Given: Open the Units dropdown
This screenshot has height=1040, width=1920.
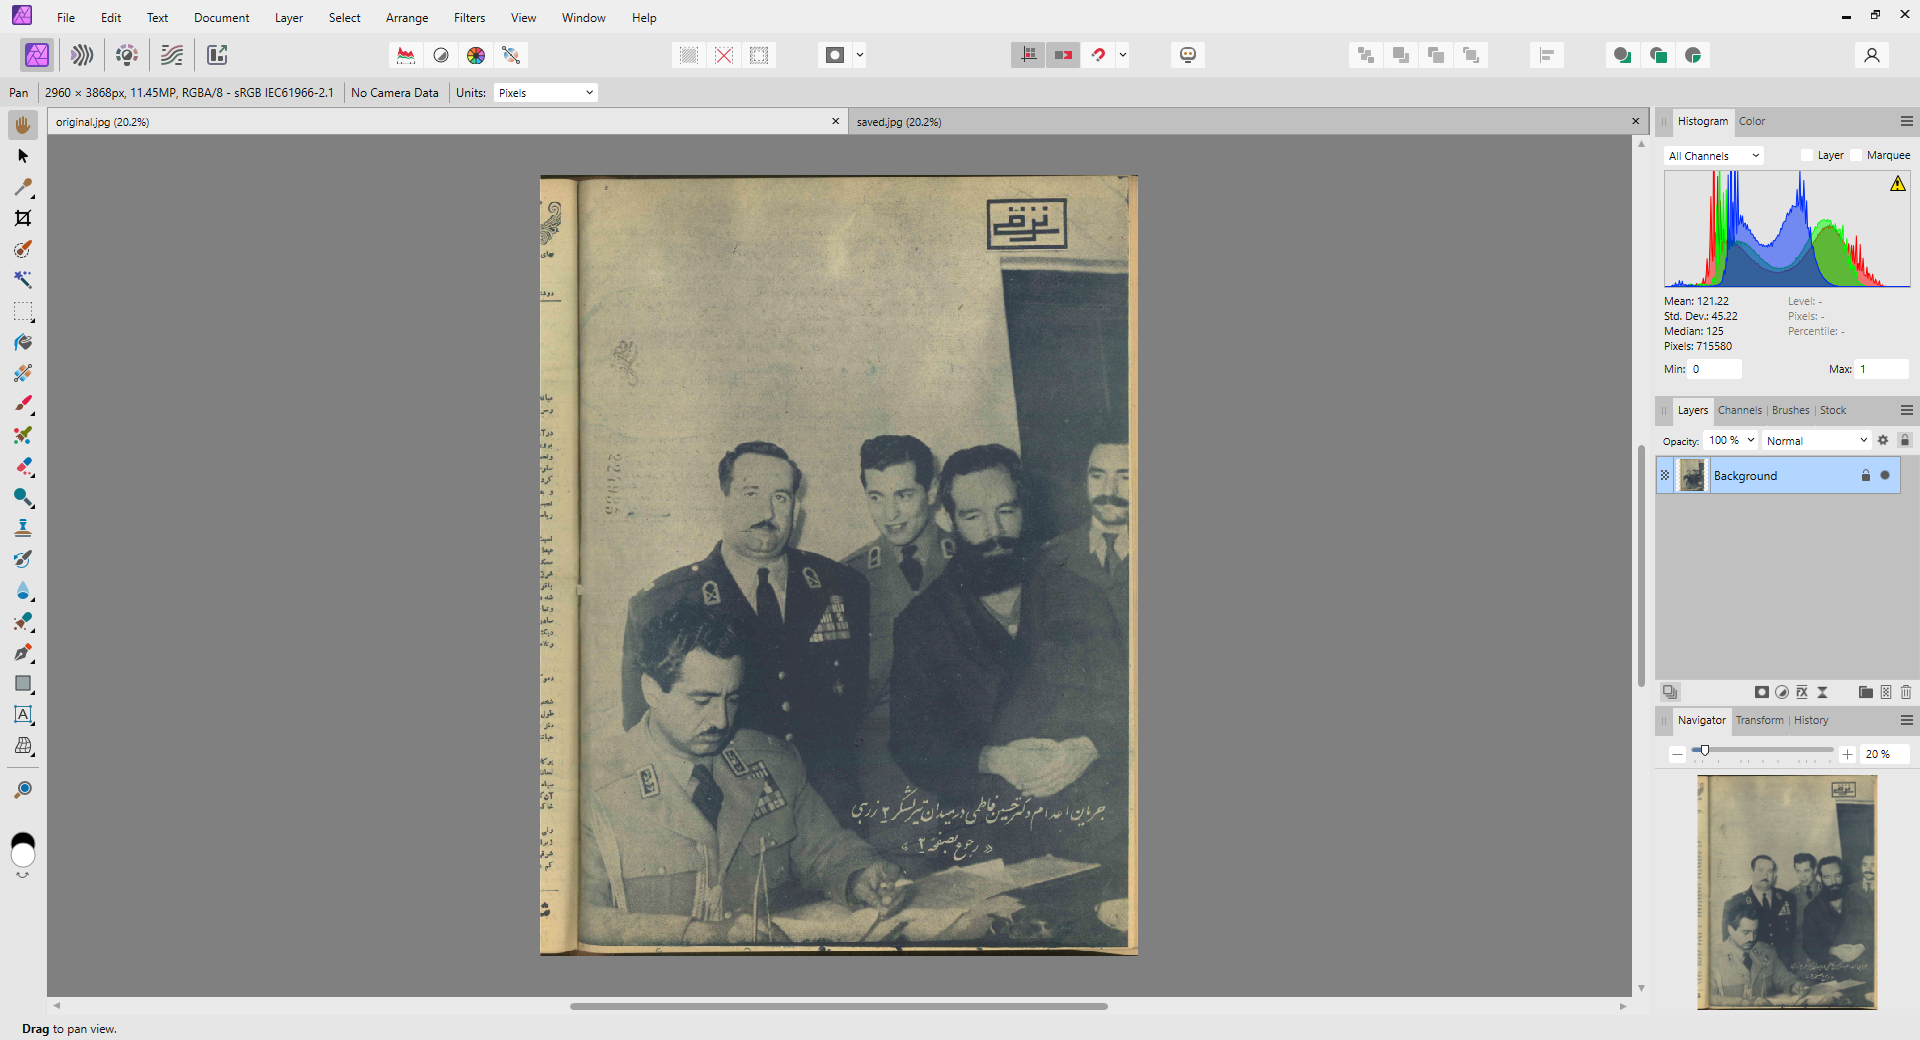Looking at the screenshot, I should coord(546,93).
